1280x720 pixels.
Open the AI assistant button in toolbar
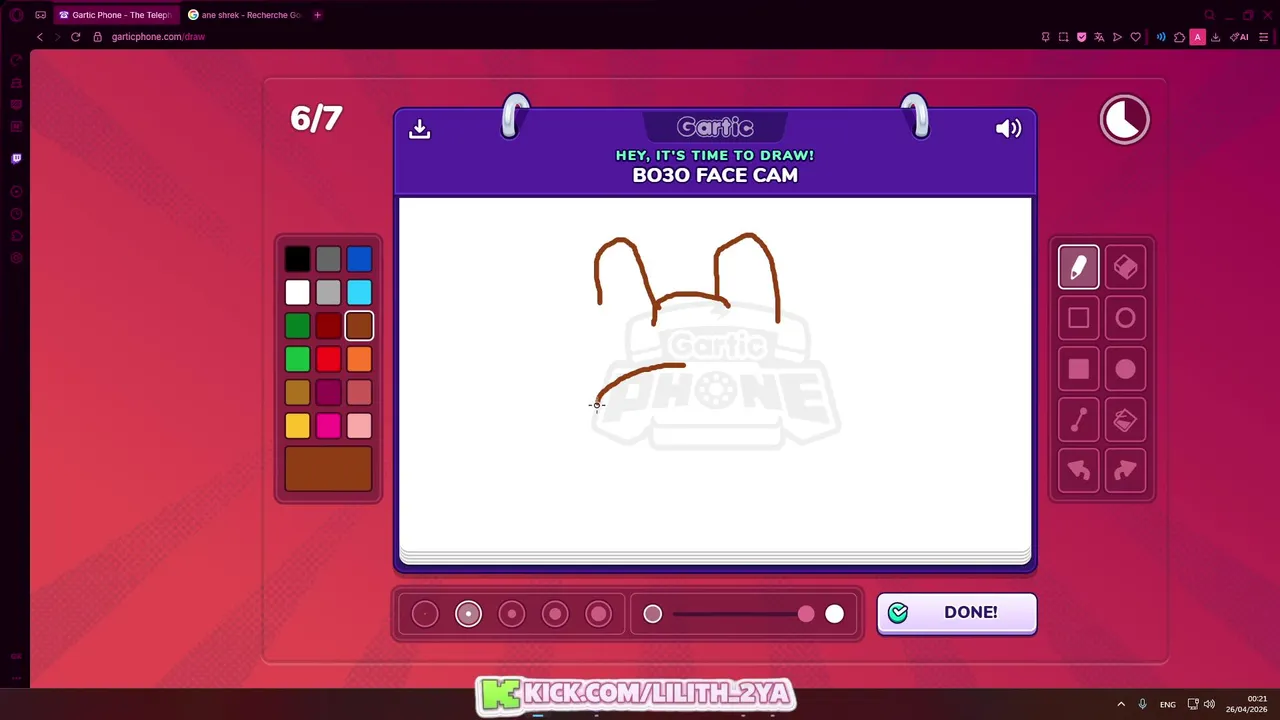1239,37
